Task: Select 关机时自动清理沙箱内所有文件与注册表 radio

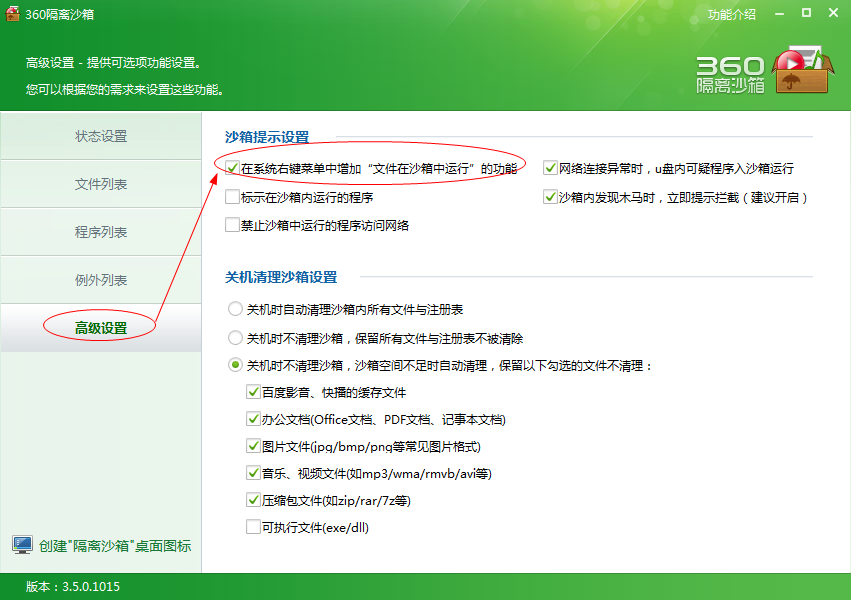Action: click(235, 309)
